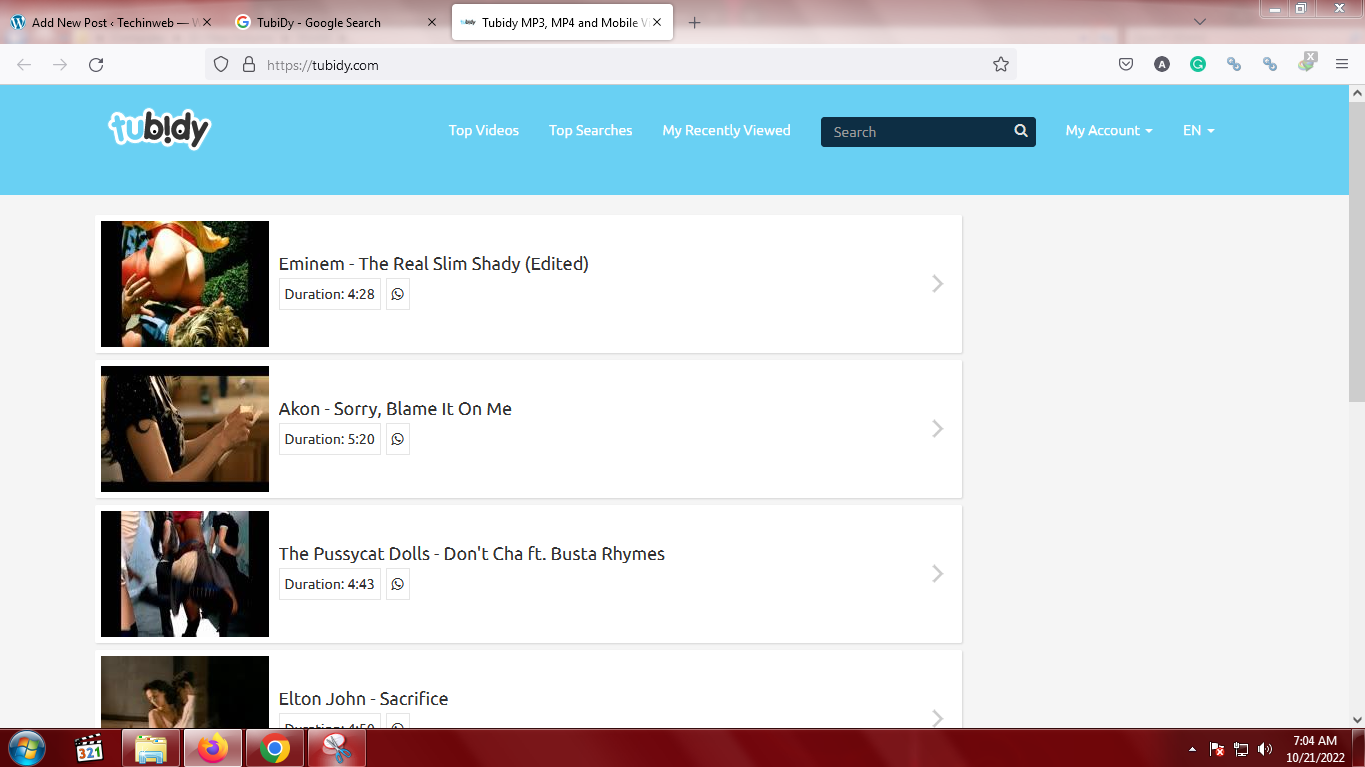Click the browser address bar URL
Viewport: 1365px width, 767px height.
click(323, 65)
